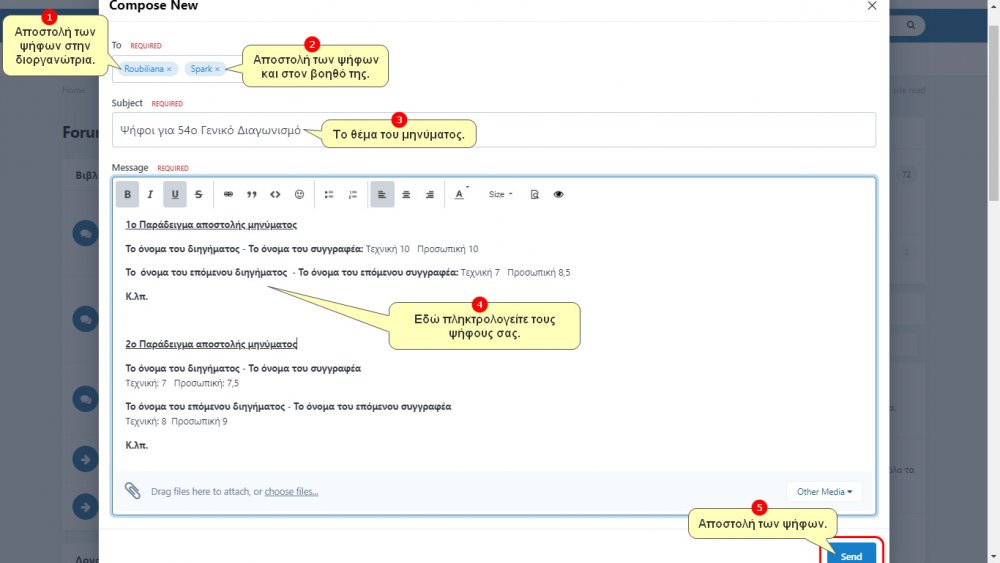The image size is (1000, 563).
Task: Remove the Roubiliana recipient tag
Action: click(169, 69)
